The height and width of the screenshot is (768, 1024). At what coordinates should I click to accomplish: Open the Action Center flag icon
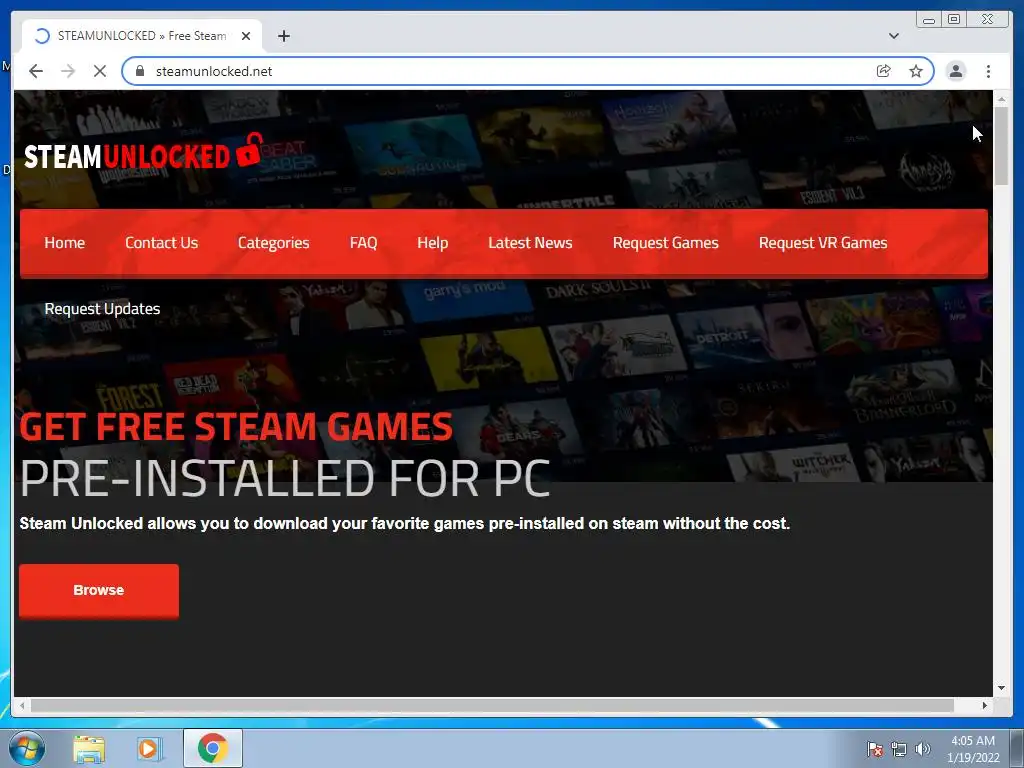[874, 749]
